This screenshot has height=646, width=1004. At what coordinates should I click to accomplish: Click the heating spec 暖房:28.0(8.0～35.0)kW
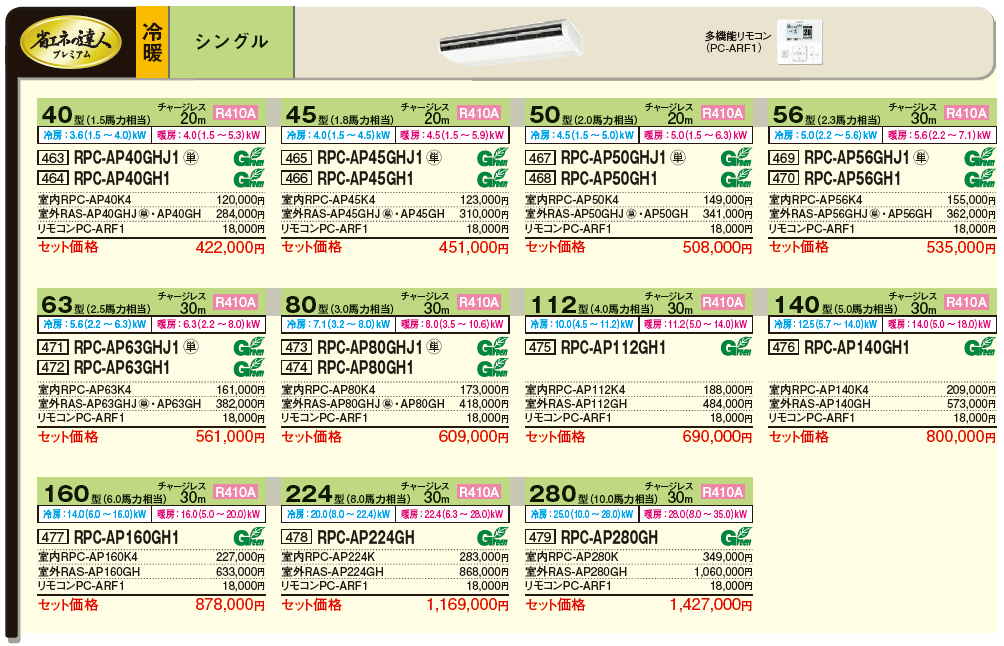click(695, 514)
